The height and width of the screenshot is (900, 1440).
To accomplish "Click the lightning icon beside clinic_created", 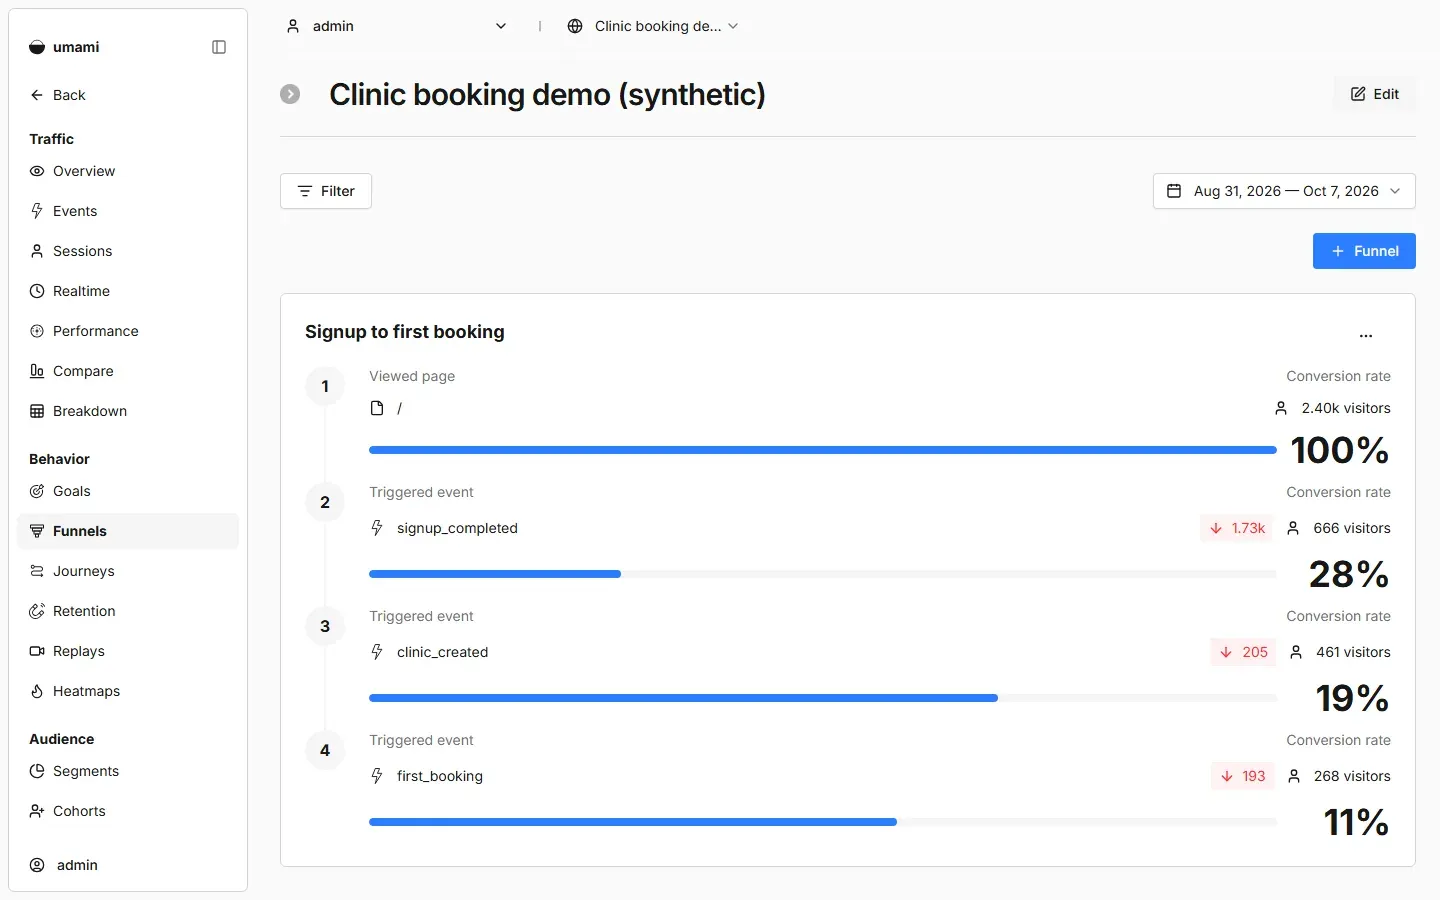I will [377, 652].
